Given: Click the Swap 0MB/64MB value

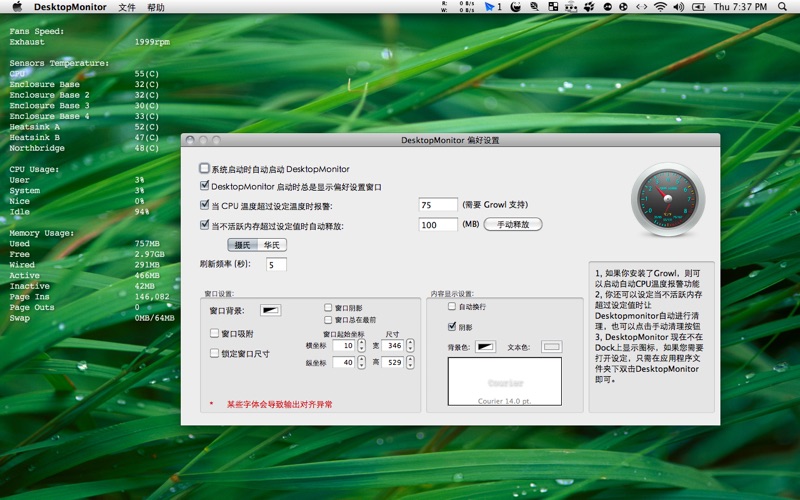Looking at the screenshot, I should coord(155,318).
